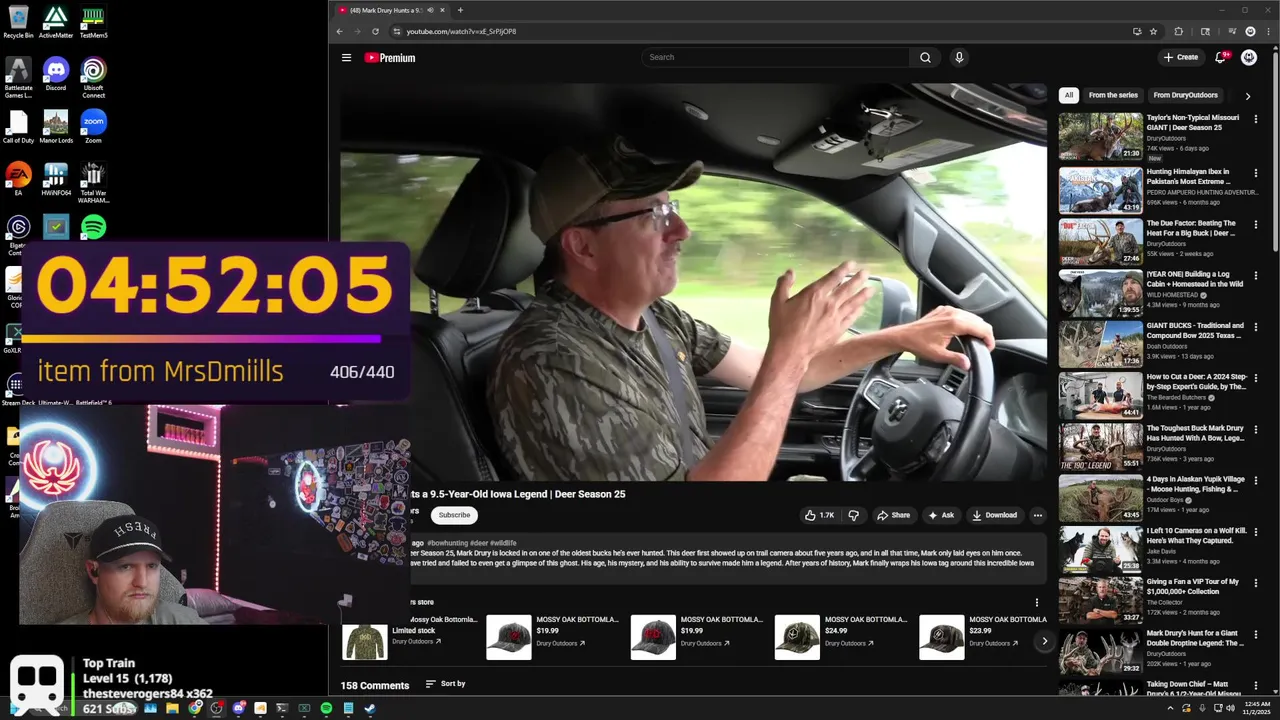Image resolution: width=1280 pixels, height=720 pixels.
Task: Select the From DruryOutdoors chip
Action: (x=1185, y=95)
